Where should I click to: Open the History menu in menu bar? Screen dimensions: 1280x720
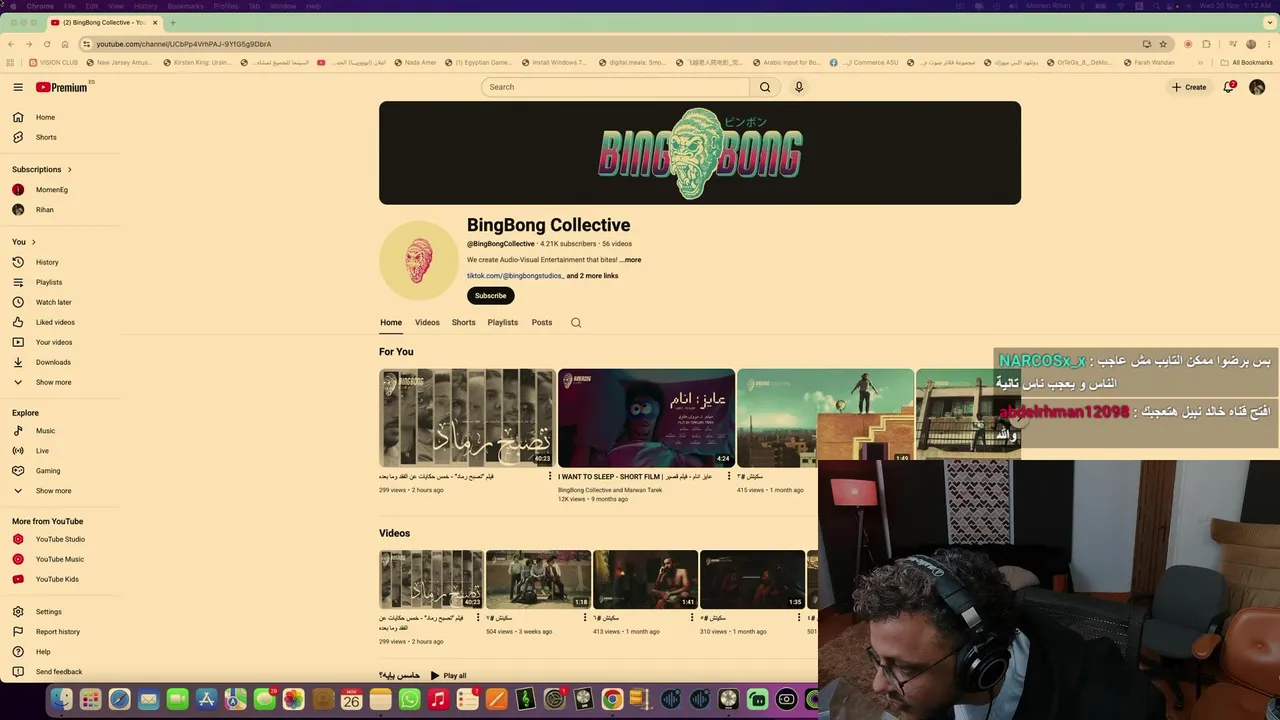click(x=146, y=6)
